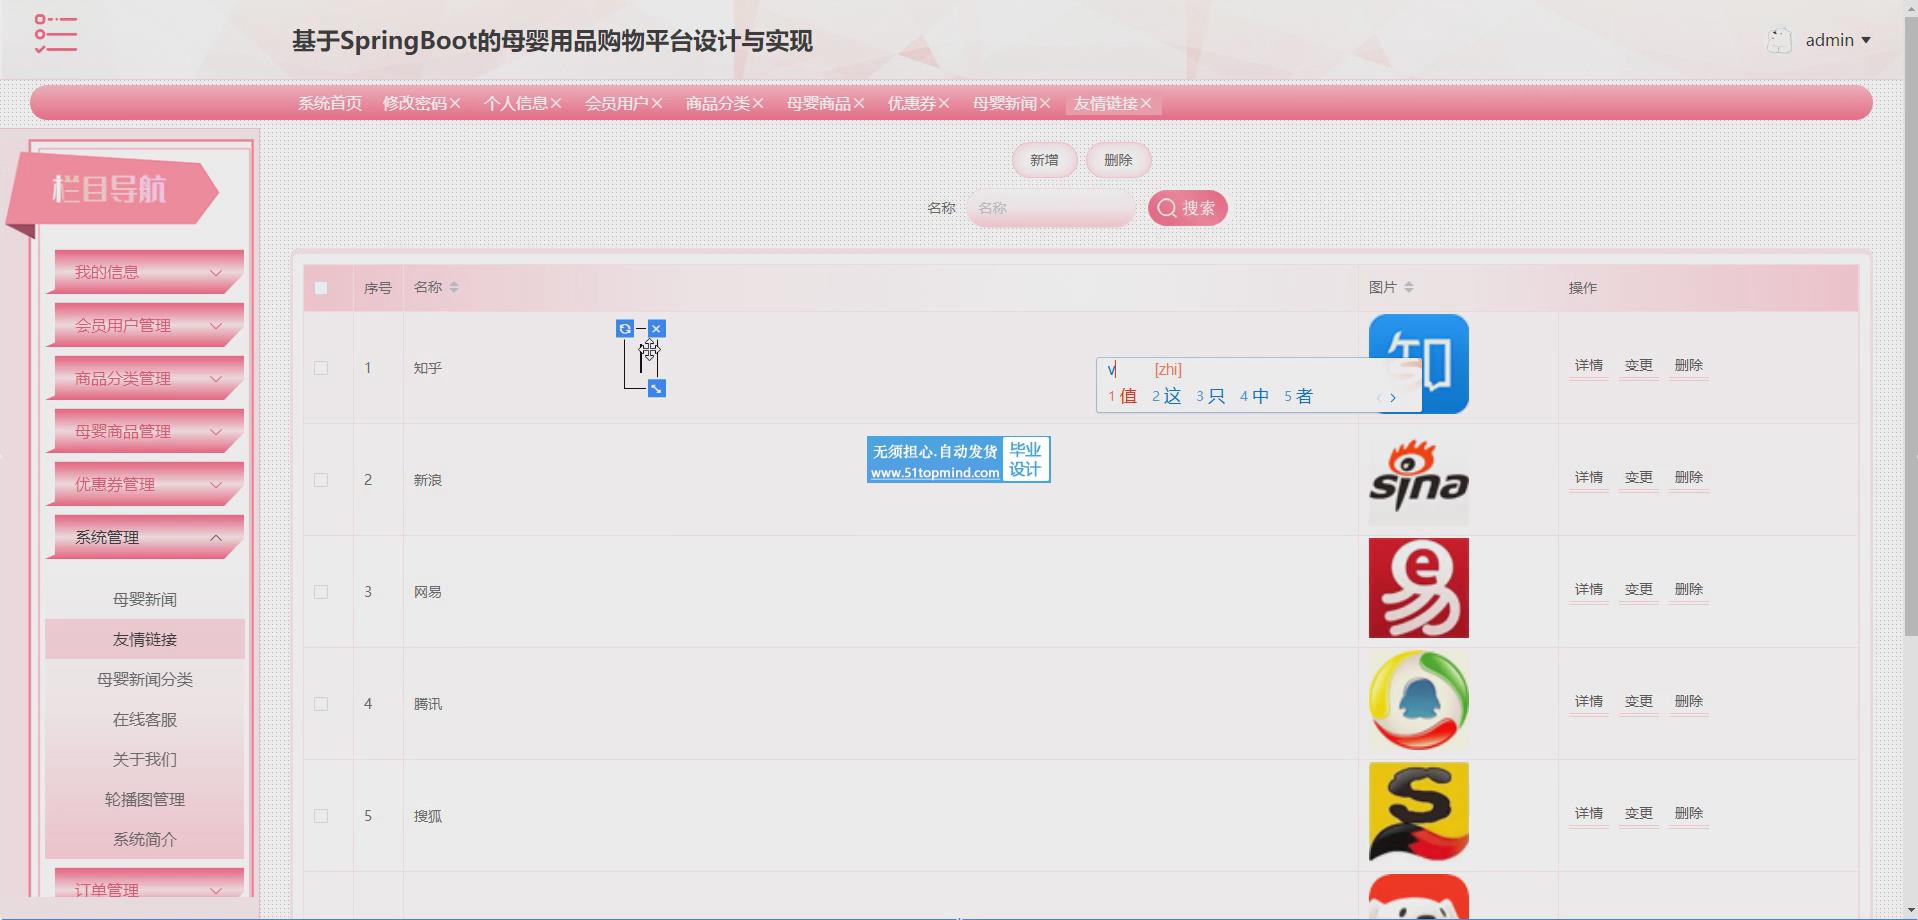Screen dimensions: 1918x920
Task: Close the 优惠券 tab
Action: pyautogui.click(x=944, y=103)
